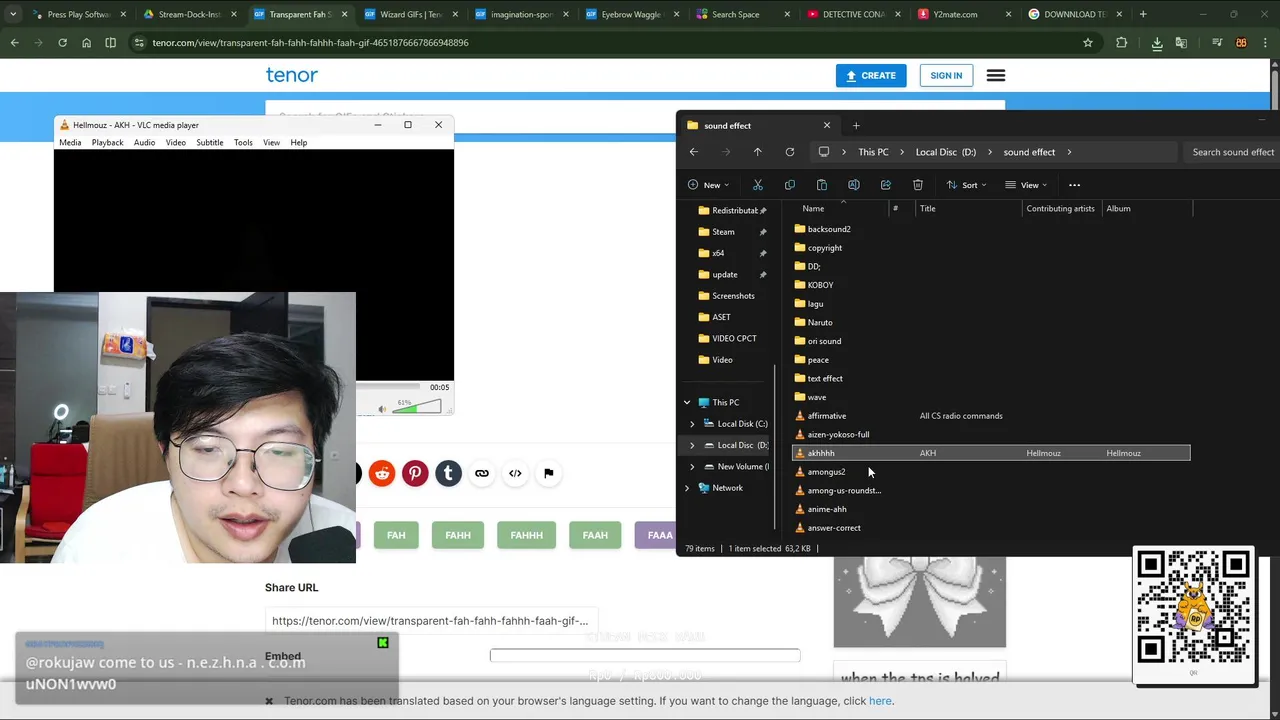Click the Tenor CREATE button

tap(871, 76)
